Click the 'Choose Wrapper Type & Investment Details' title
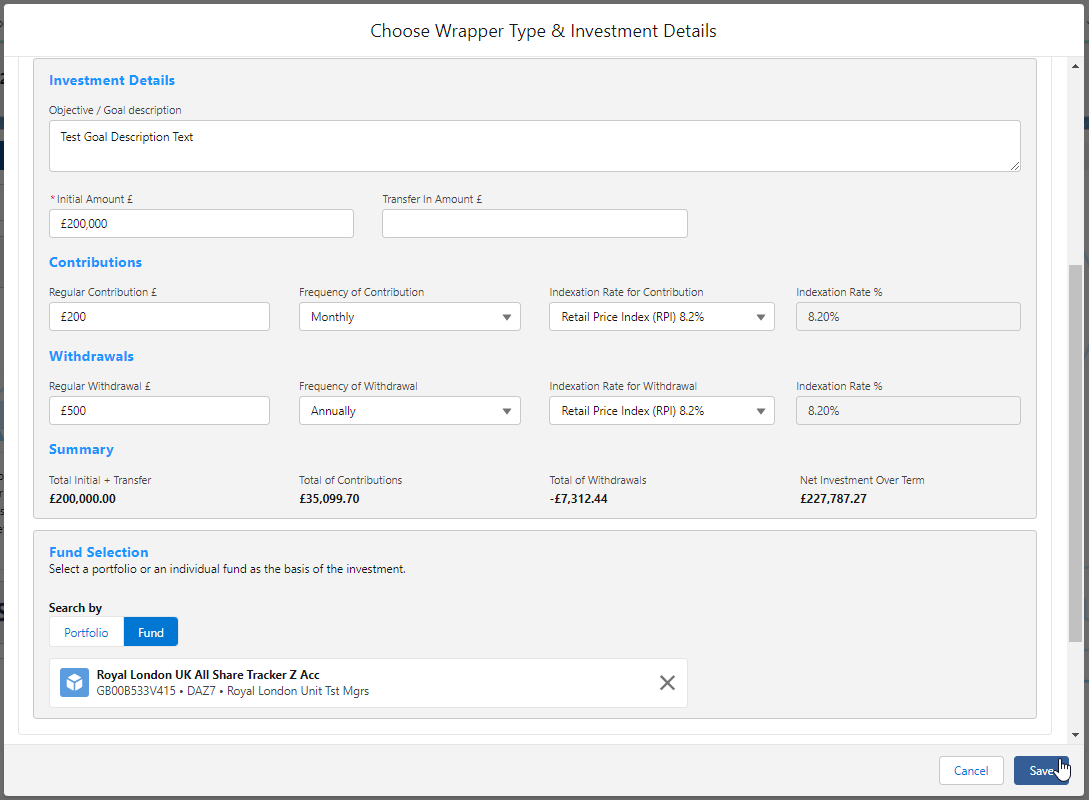Image resolution: width=1089 pixels, height=800 pixels. pos(543,31)
